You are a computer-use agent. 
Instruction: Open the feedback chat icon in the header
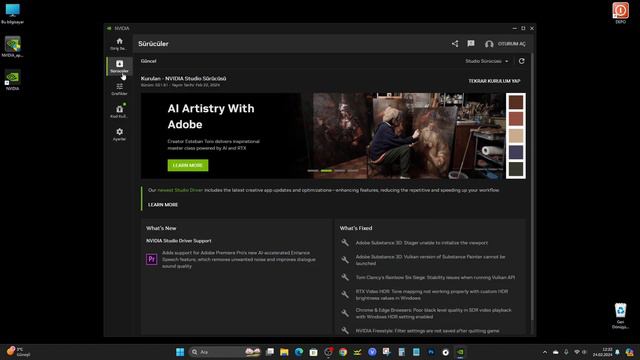pyautogui.click(x=471, y=44)
